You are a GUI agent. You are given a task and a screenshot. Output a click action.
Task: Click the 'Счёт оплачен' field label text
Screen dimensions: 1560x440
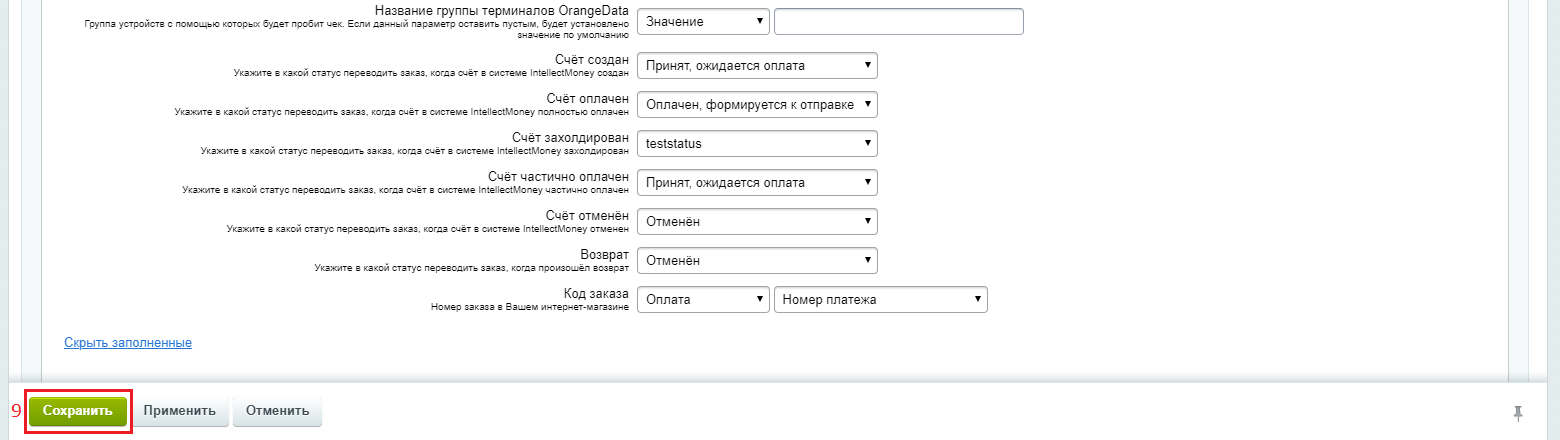[x=587, y=98]
